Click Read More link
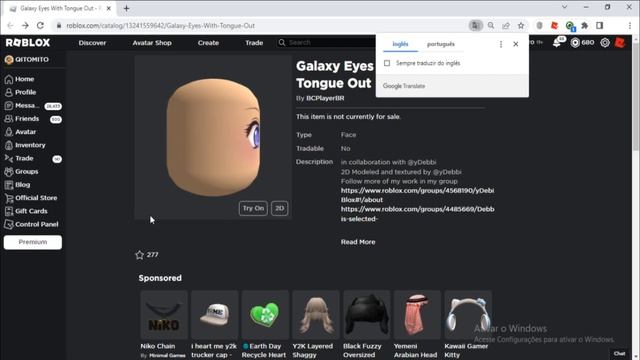This screenshot has height=360, width=640. [x=358, y=242]
